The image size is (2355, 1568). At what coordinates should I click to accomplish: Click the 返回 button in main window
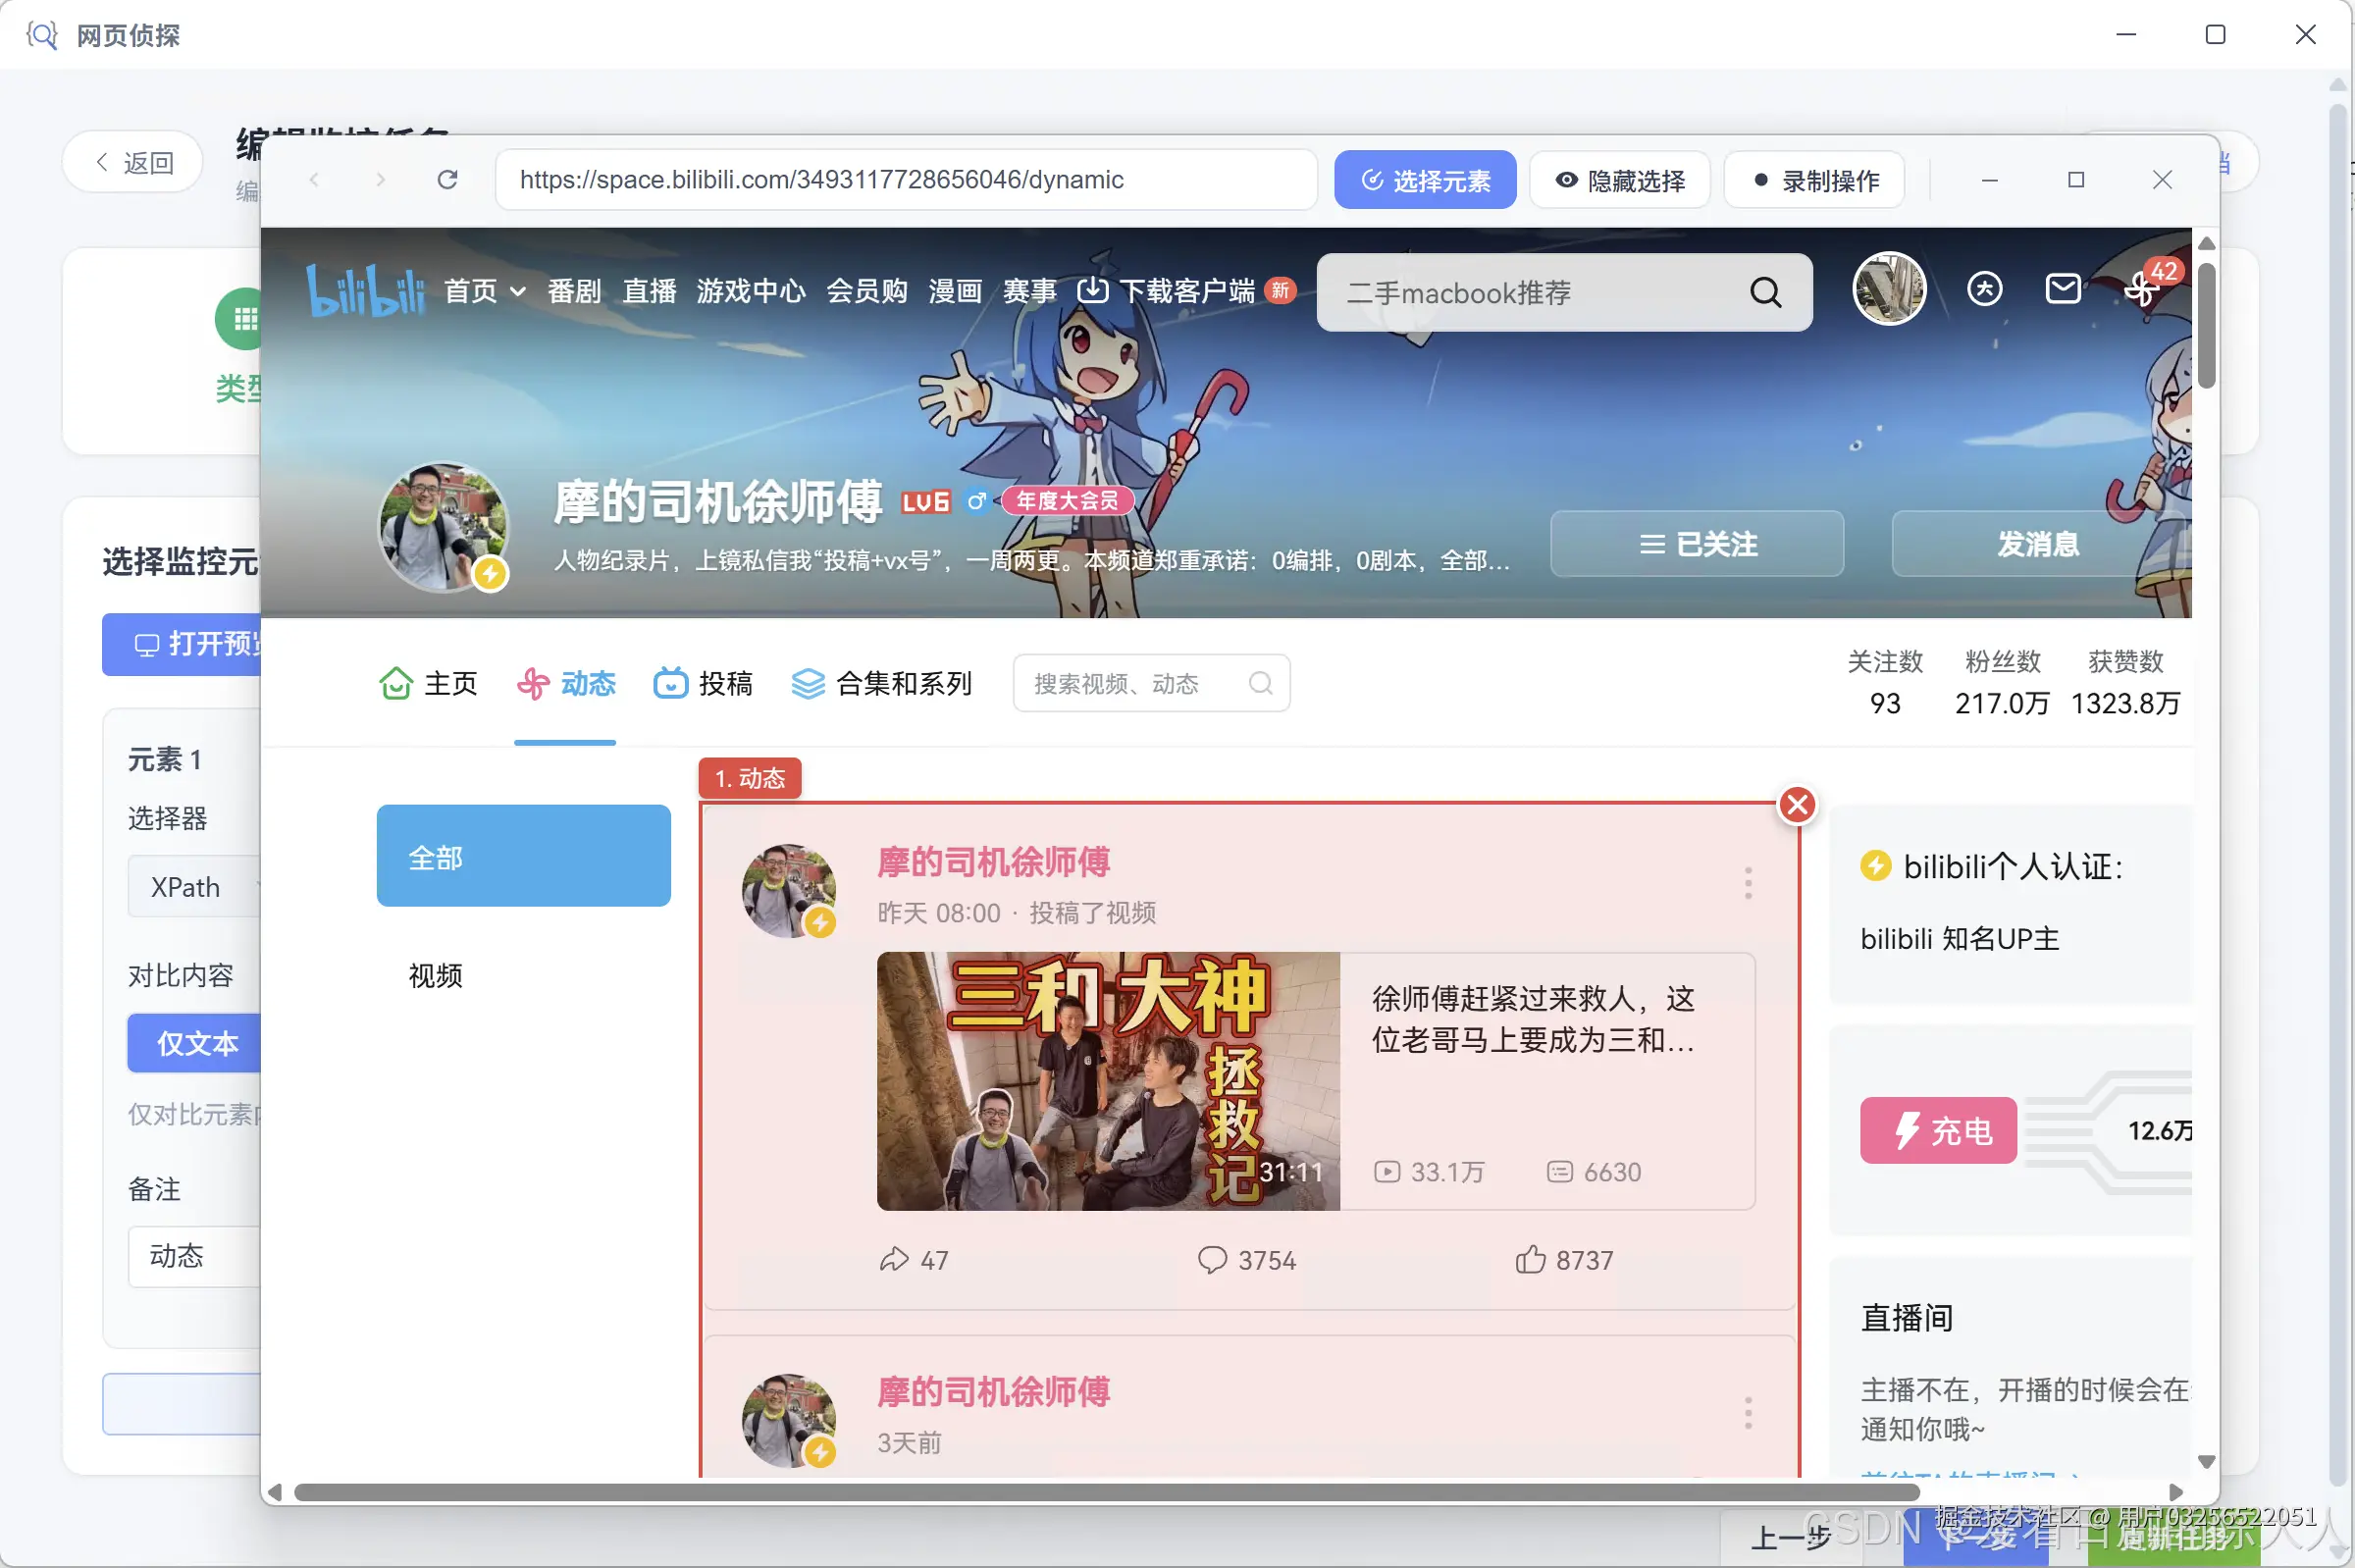click(x=133, y=162)
